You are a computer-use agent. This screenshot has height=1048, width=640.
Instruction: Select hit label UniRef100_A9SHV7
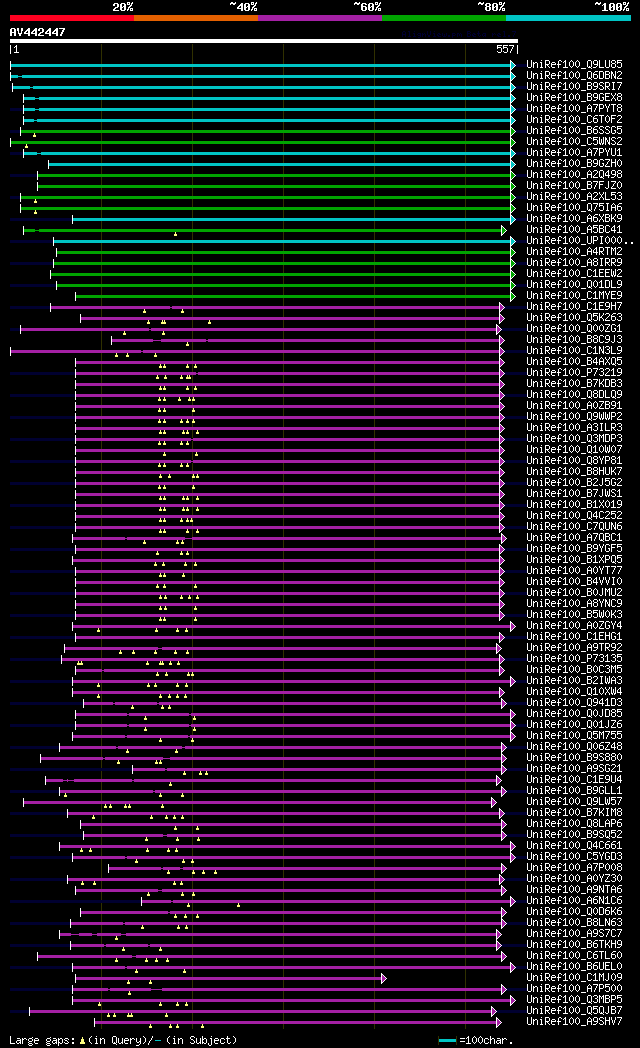click(x=574, y=1021)
